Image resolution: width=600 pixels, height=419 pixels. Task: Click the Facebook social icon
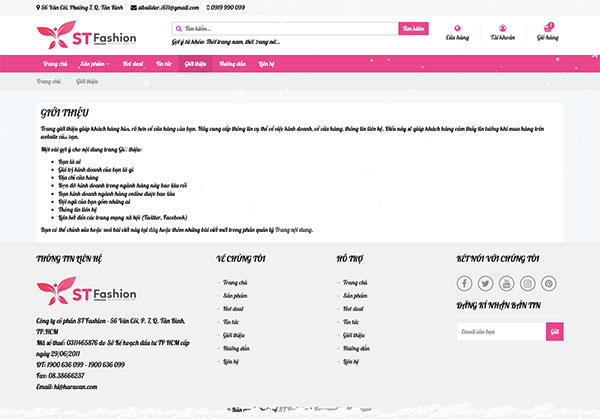click(464, 284)
